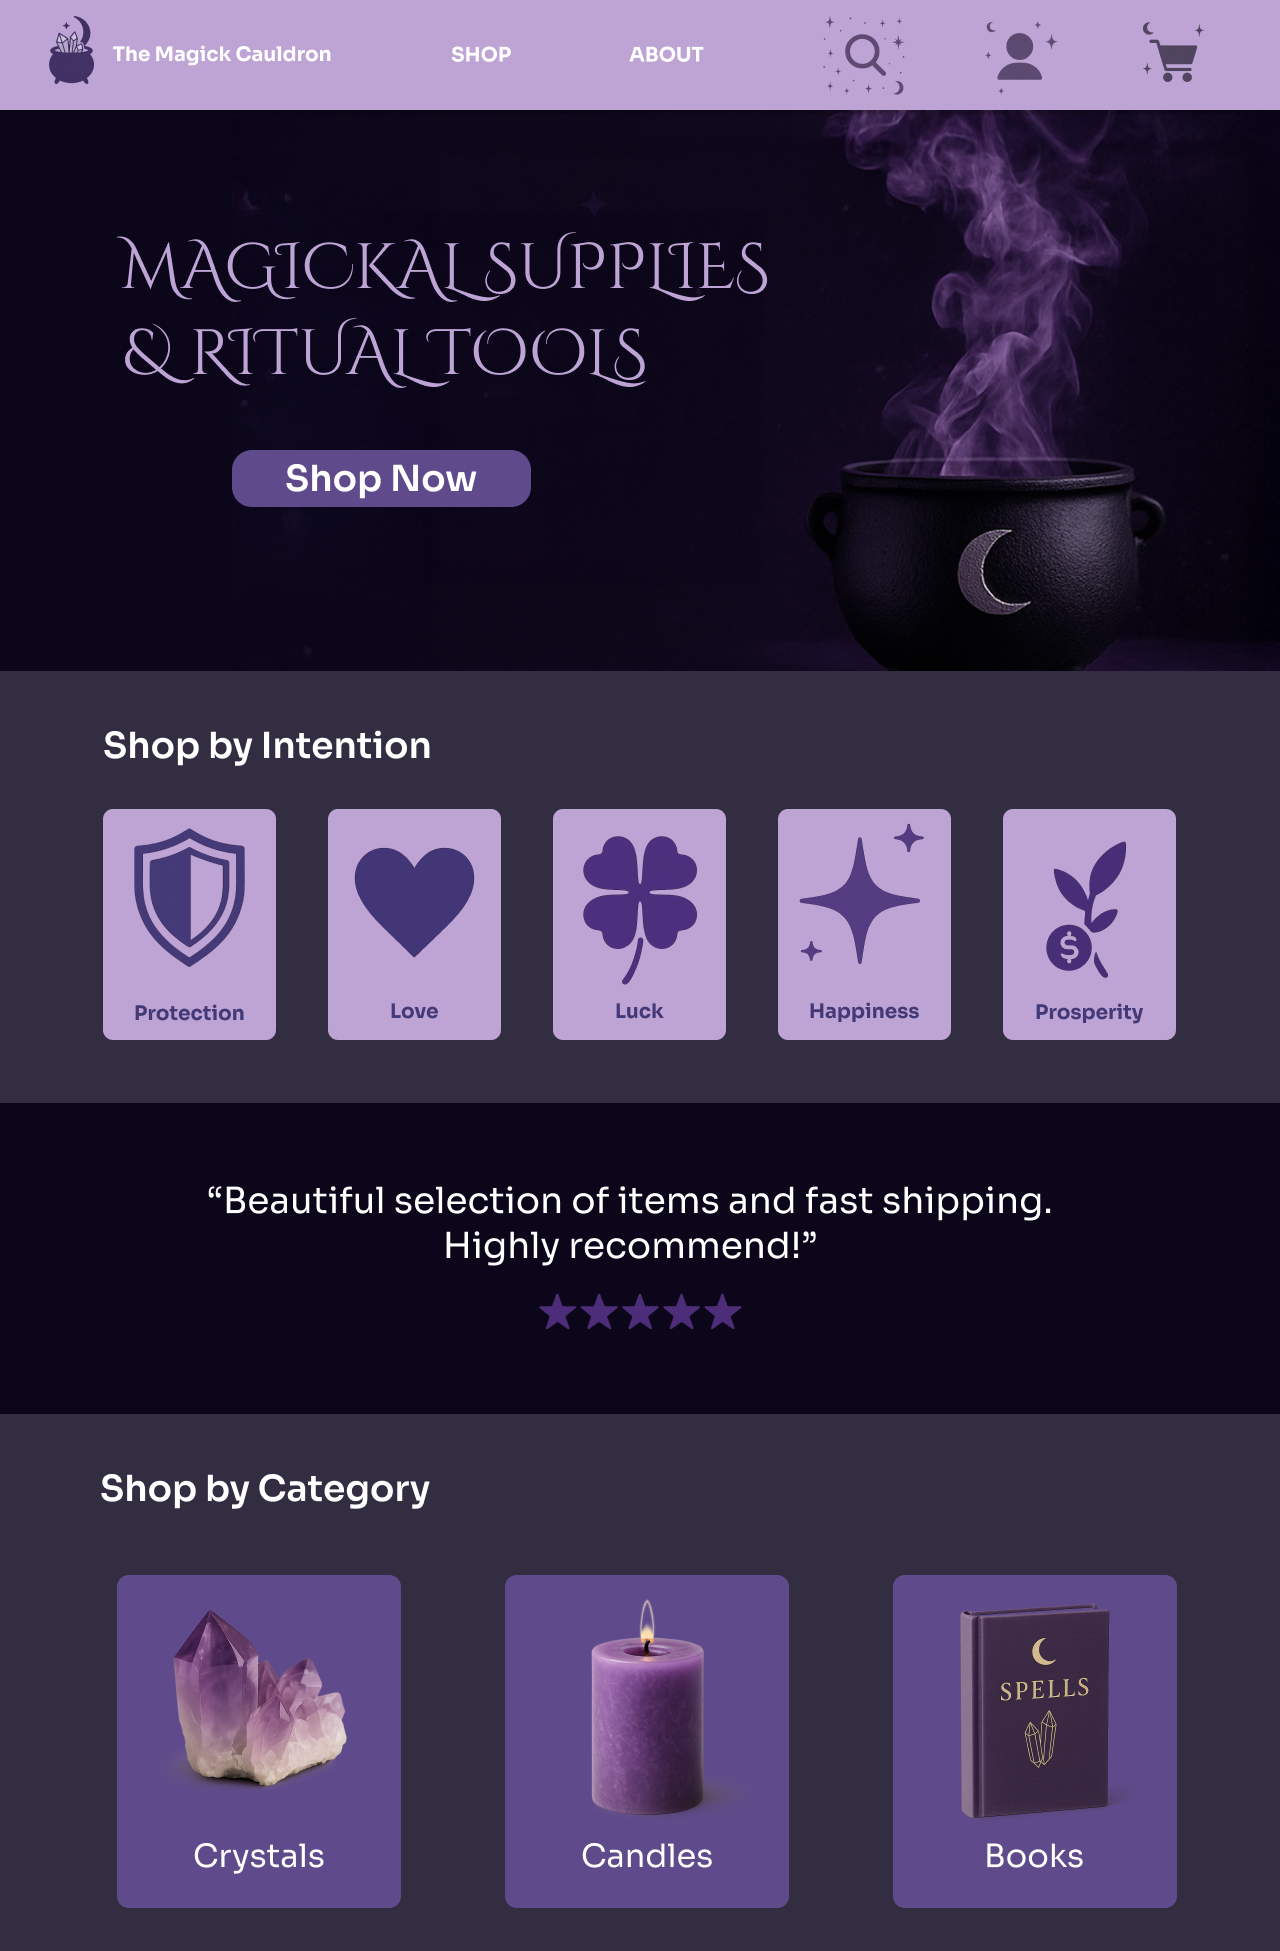Viewport: 1280px width, 1951px height.
Task: Open the Candles category tile
Action: [647, 1741]
